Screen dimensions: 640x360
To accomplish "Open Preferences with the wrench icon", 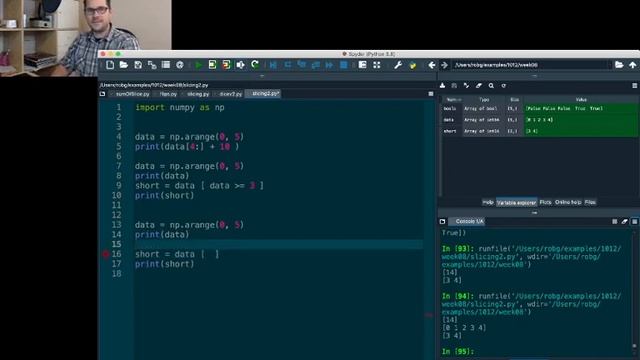I will coord(398,65).
